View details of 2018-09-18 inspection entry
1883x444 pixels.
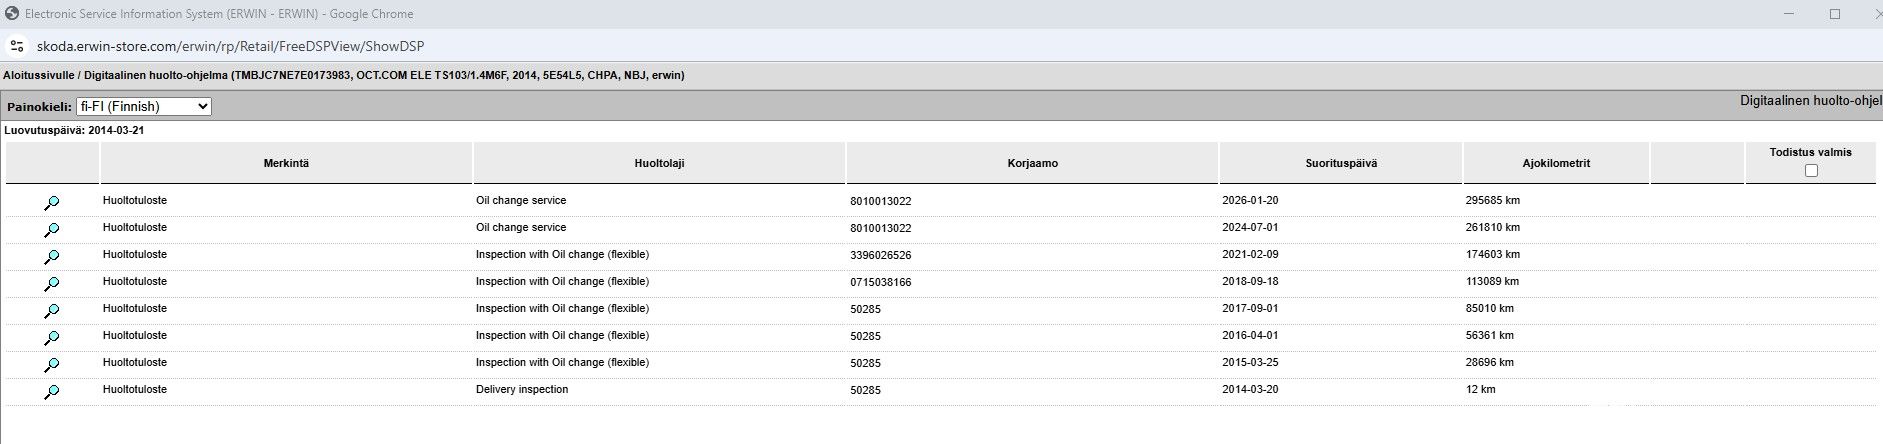coord(51,283)
